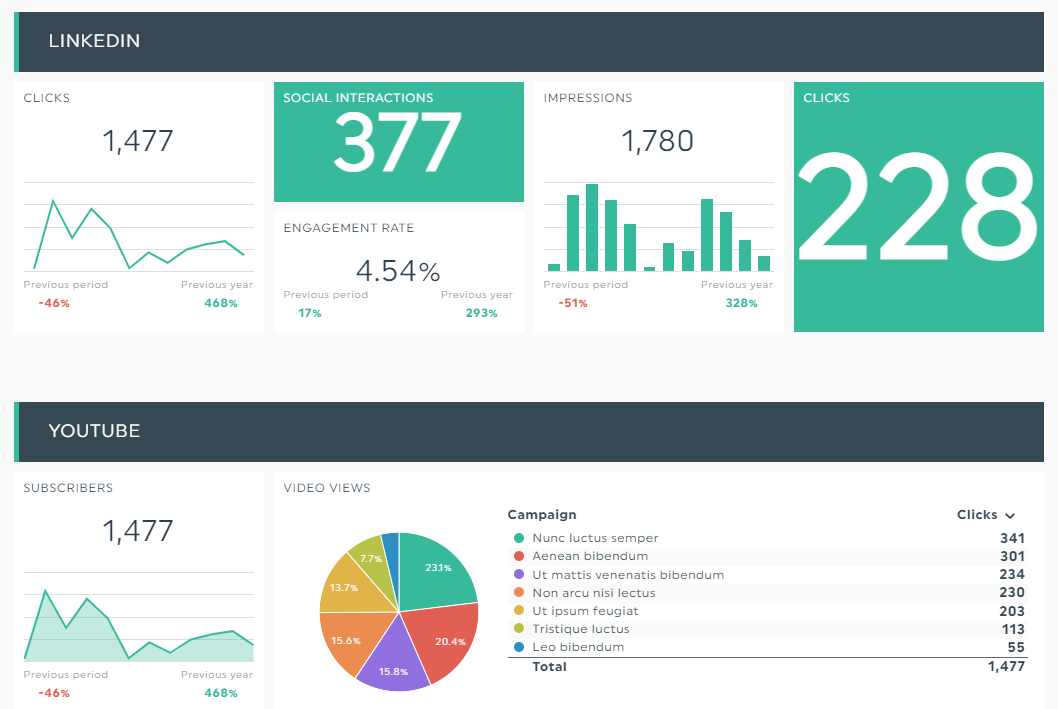Click the blue legend dot for Leo bibendum
Image resolution: width=1058 pixels, height=709 pixels.
click(519, 647)
